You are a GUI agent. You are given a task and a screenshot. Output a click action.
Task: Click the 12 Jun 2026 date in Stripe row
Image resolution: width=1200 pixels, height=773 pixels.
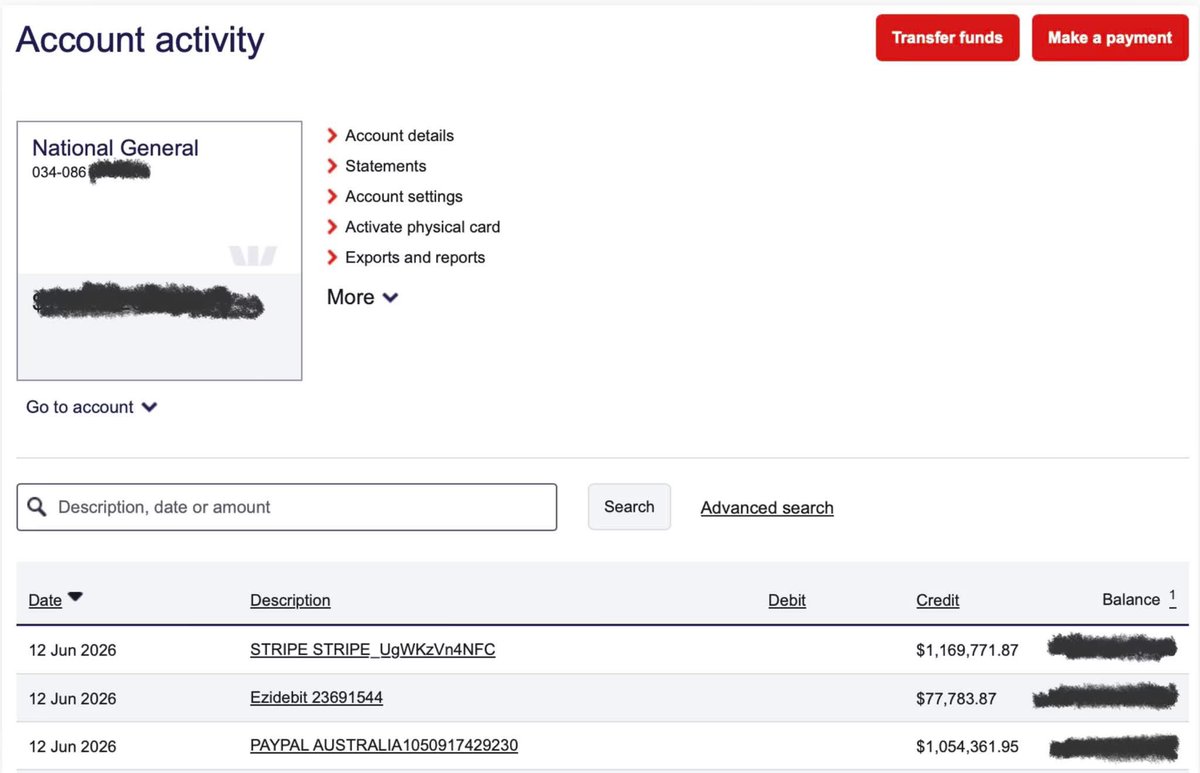72,650
